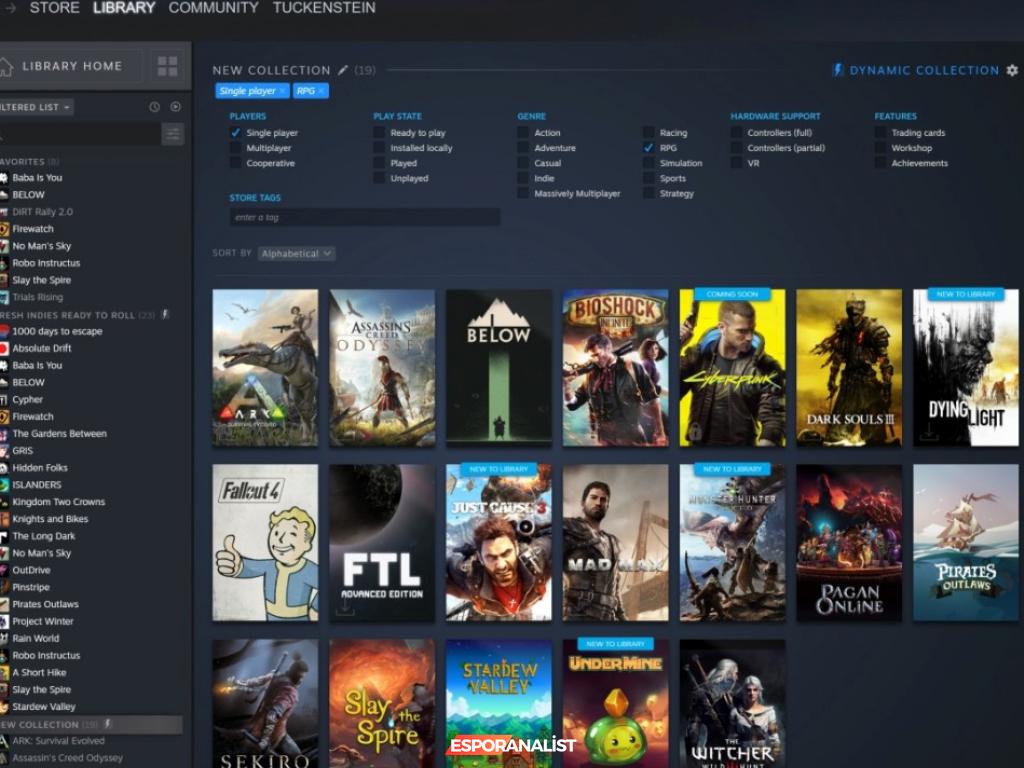Click the recent activity clock icon
This screenshot has height=768, width=1024.
154,106
